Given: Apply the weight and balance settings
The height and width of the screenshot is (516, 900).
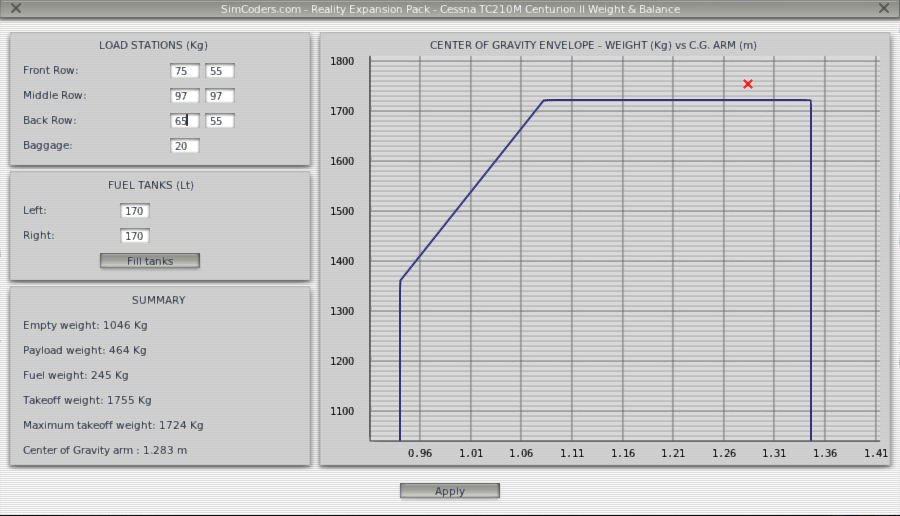Looking at the screenshot, I should click(x=450, y=491).
